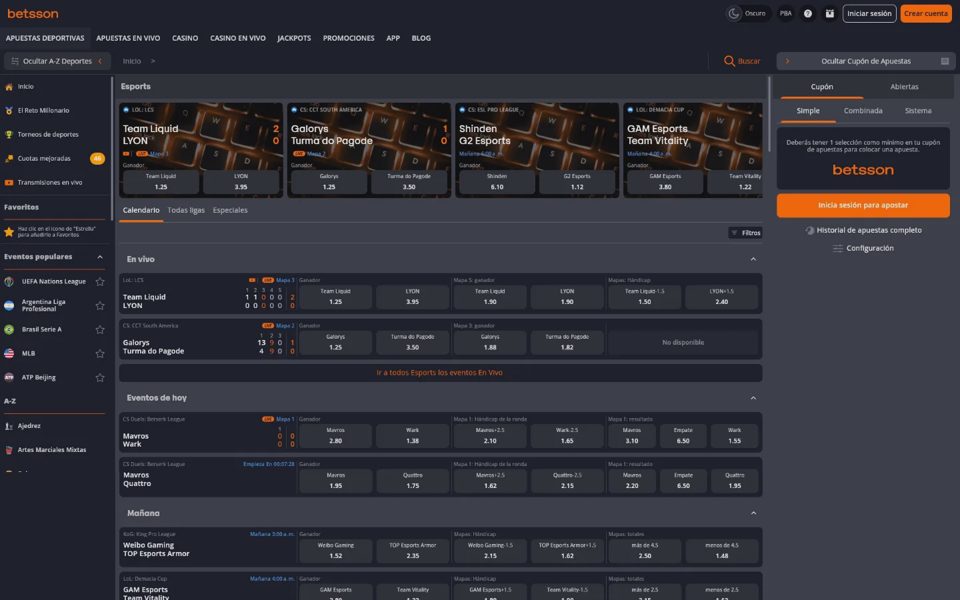Switch to the Calendario tab
The width and height of the screenshot is (960, 600).
(x=141, y=210)
